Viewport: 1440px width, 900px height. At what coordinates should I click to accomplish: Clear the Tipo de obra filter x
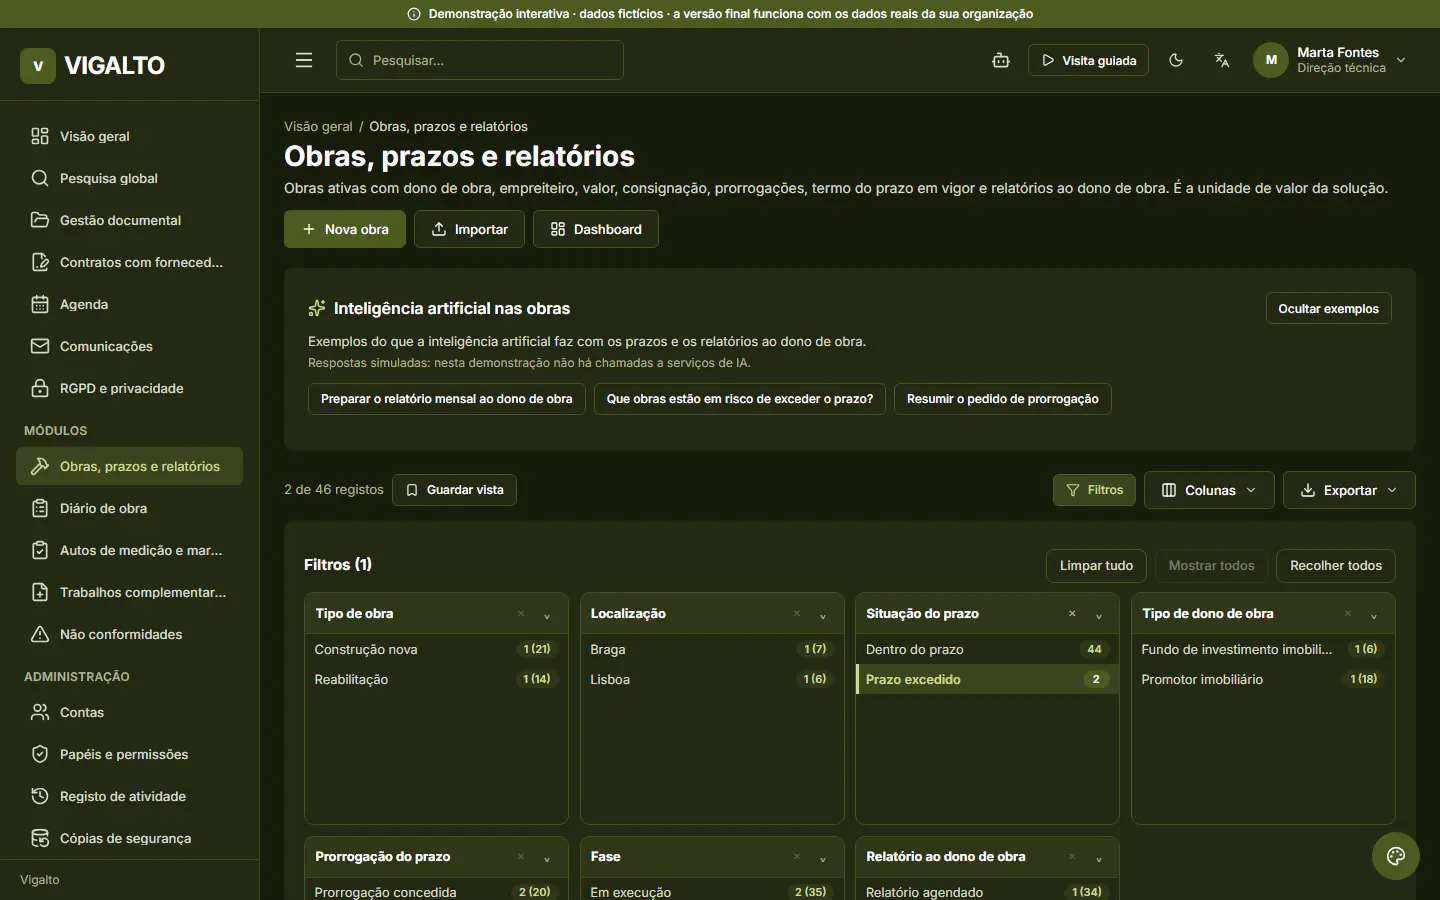point(521,614)
